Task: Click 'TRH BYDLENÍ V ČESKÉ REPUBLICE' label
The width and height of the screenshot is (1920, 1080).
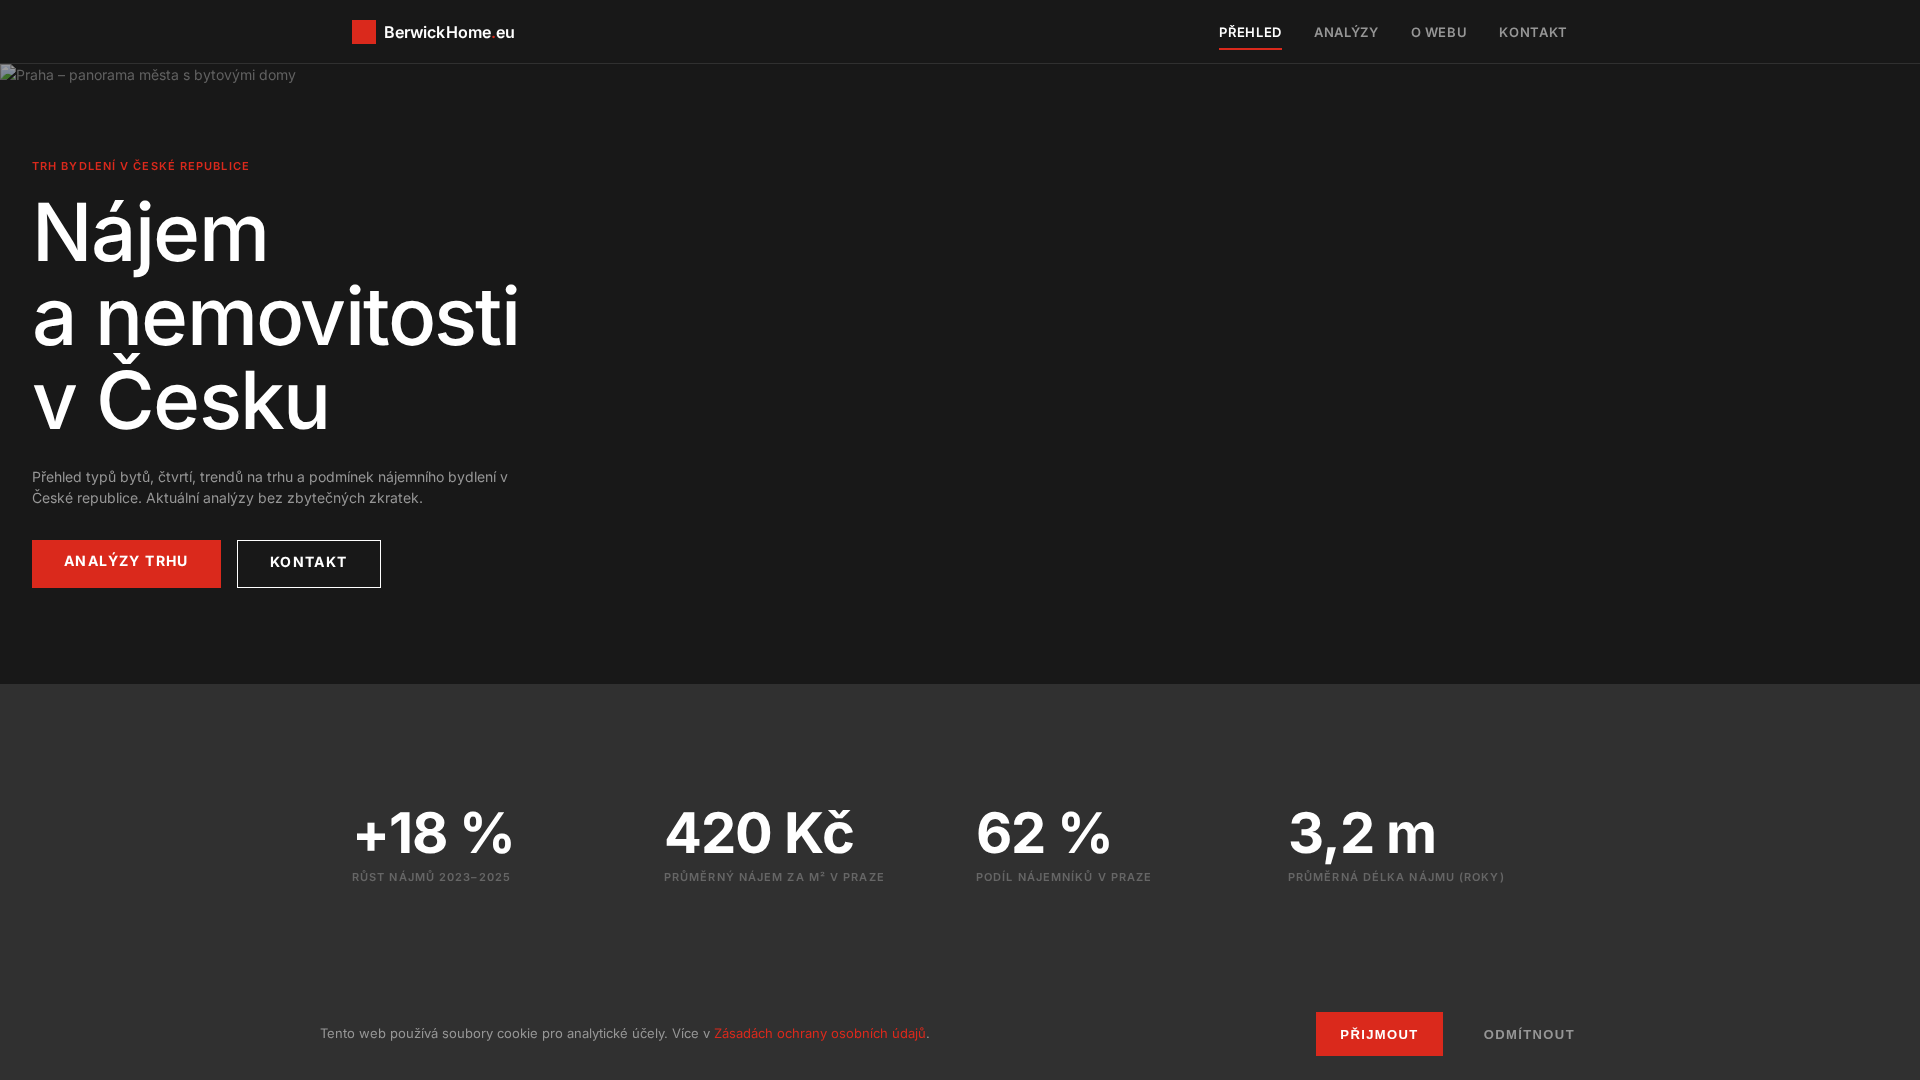Action: coord(141,166)
